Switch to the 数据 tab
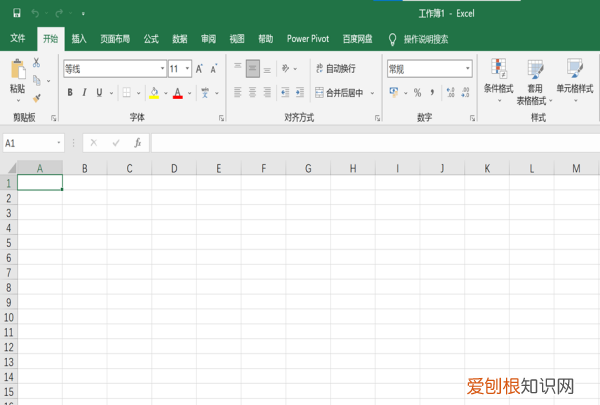This screenshot has width=600, height=405. click(180, 39)
